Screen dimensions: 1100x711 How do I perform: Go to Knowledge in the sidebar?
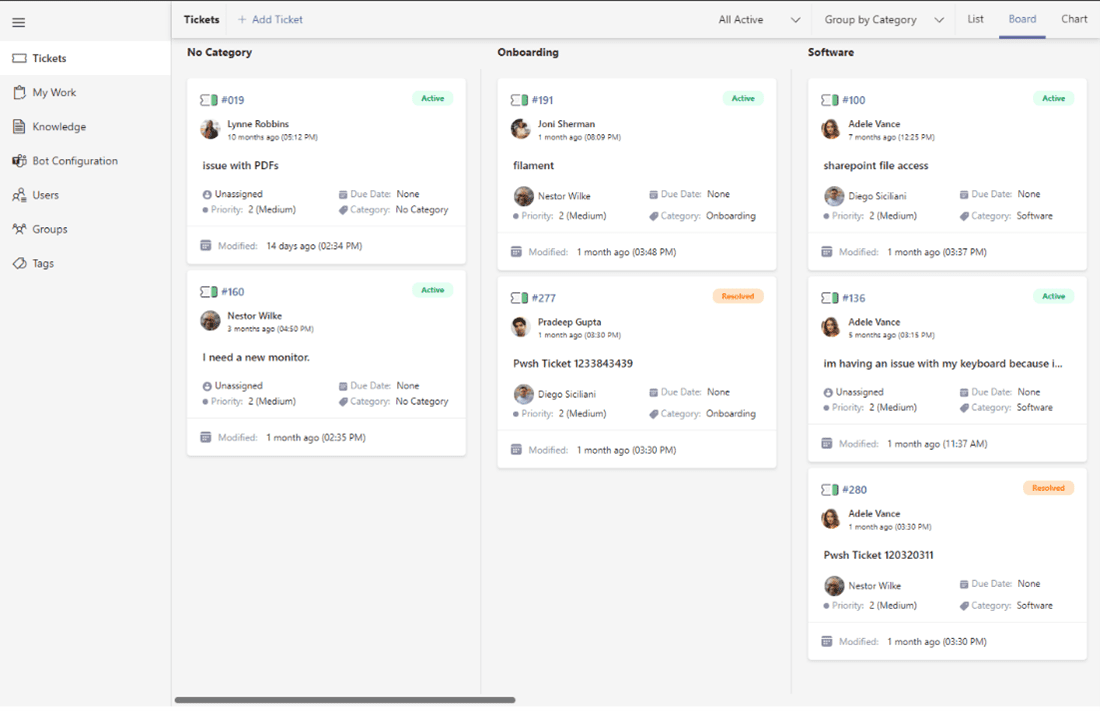tap(85, 126)
